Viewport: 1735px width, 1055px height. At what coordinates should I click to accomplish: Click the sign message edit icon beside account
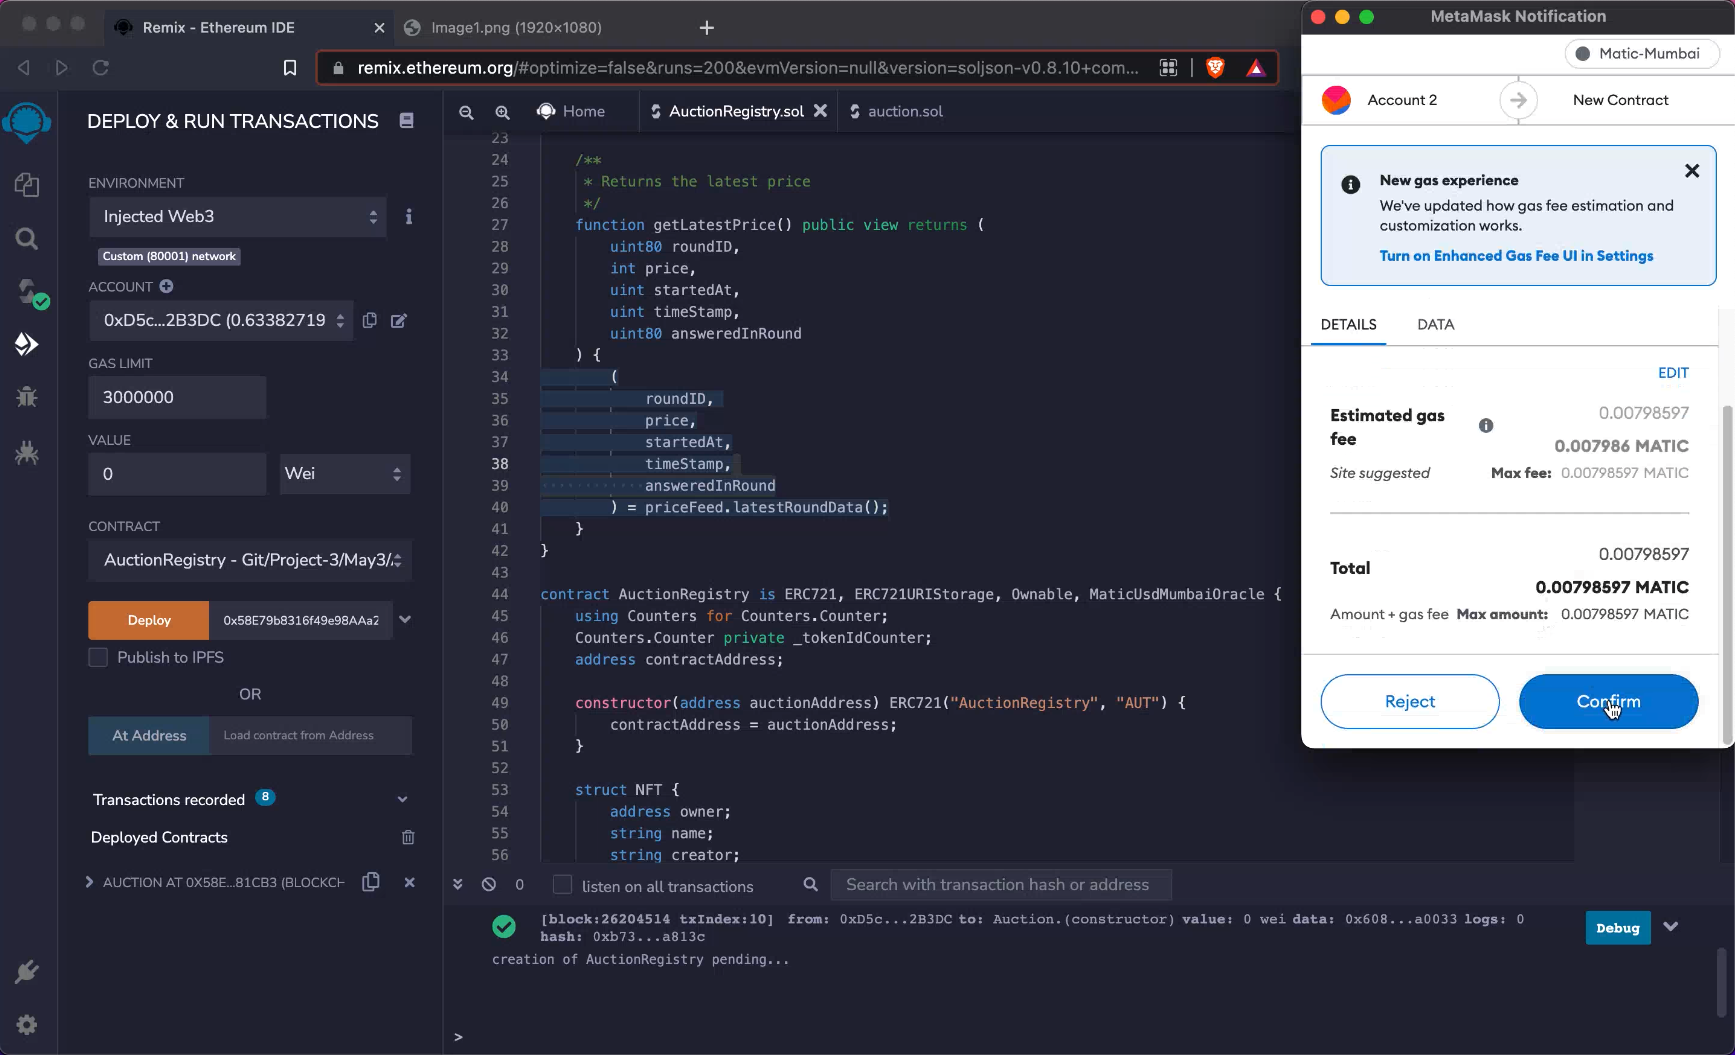pyautogui.click(x=399, y=320)
